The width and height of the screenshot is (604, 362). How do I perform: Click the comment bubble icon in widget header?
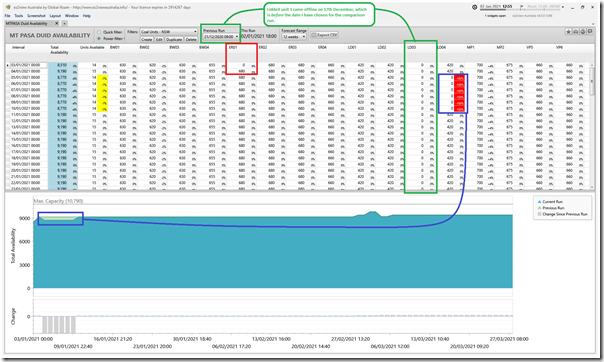click(590, 32)
